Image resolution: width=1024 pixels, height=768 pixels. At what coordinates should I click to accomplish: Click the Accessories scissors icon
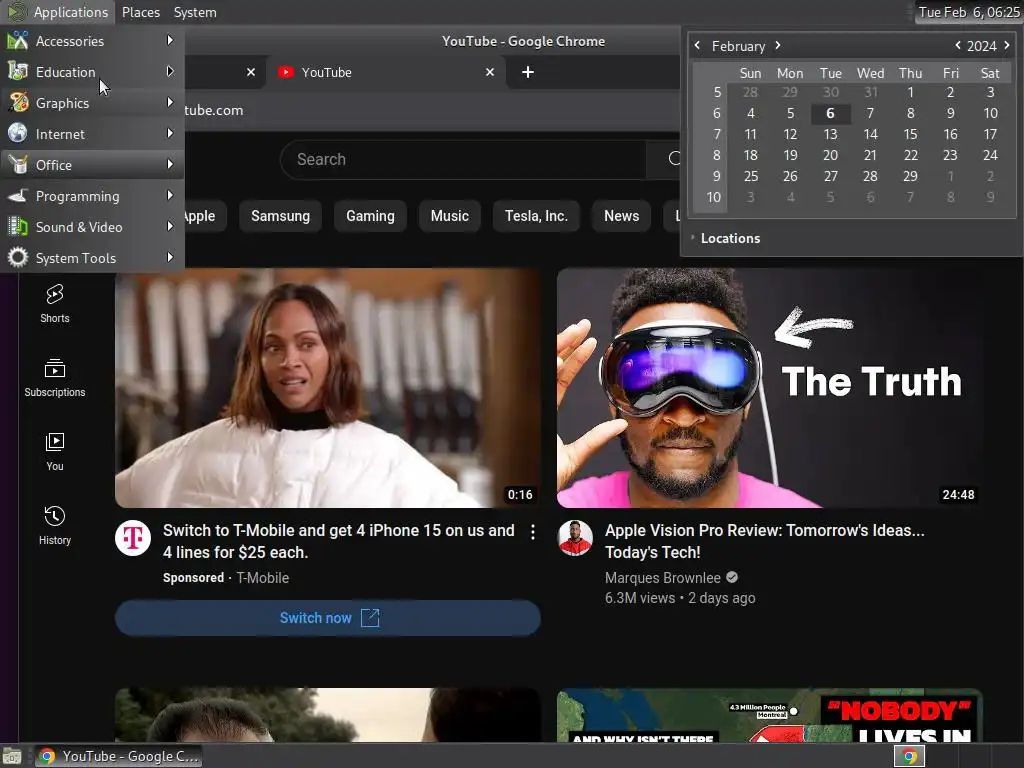18,40
